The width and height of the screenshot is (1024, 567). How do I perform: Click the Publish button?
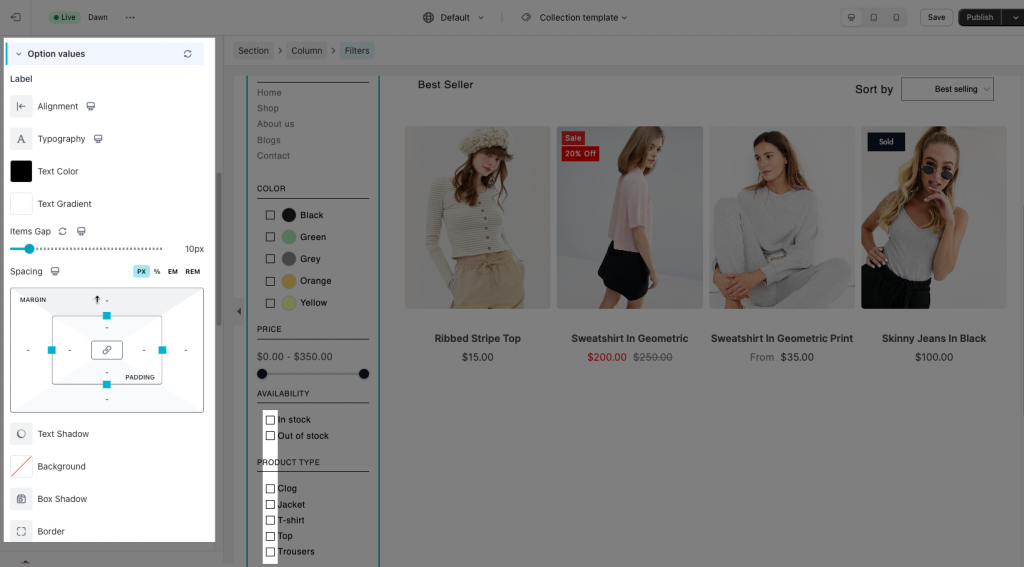tap(980, 18)
